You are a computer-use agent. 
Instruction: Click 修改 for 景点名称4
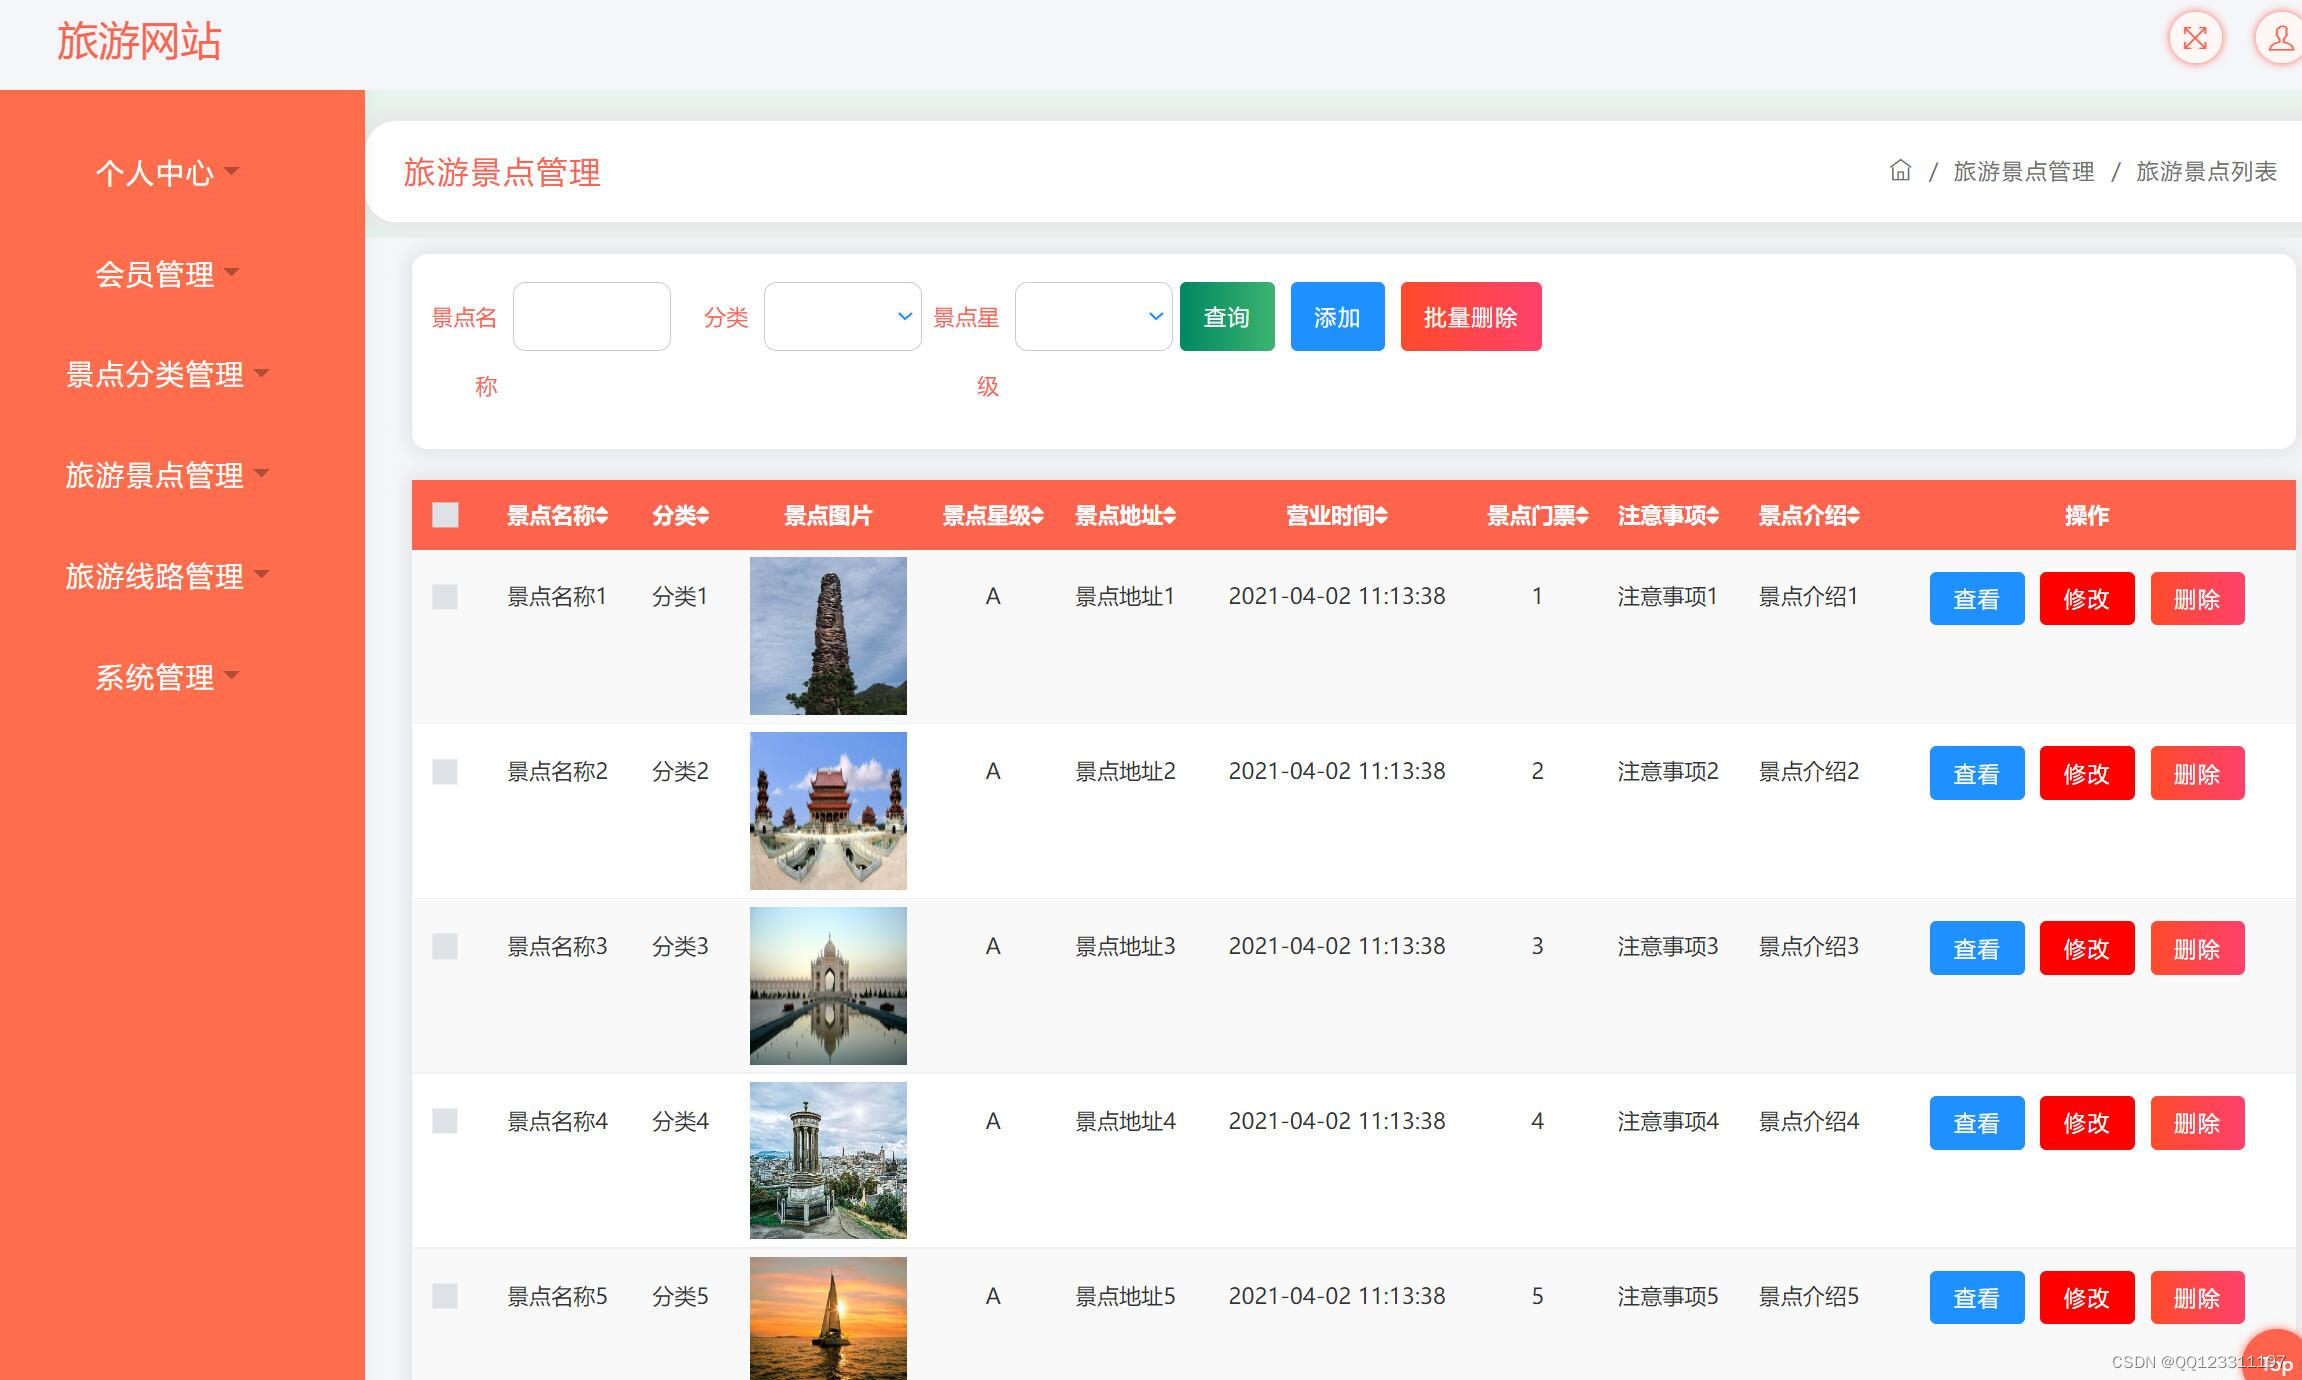[x=2087, y=1123]
